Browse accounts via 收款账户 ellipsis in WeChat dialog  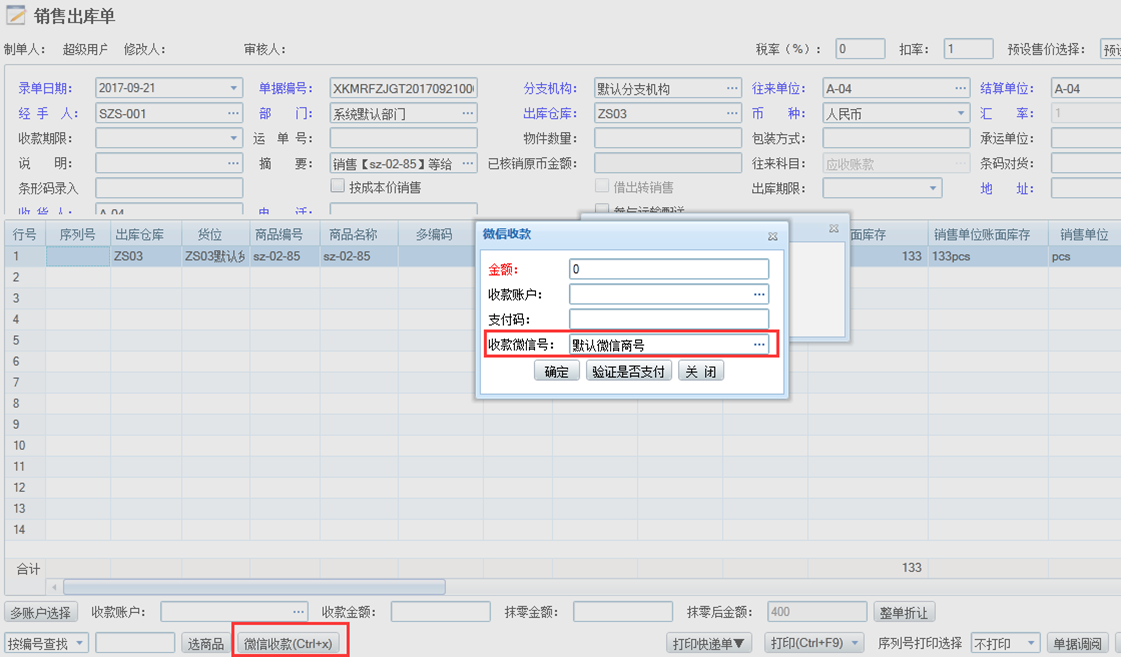(760, 293)
